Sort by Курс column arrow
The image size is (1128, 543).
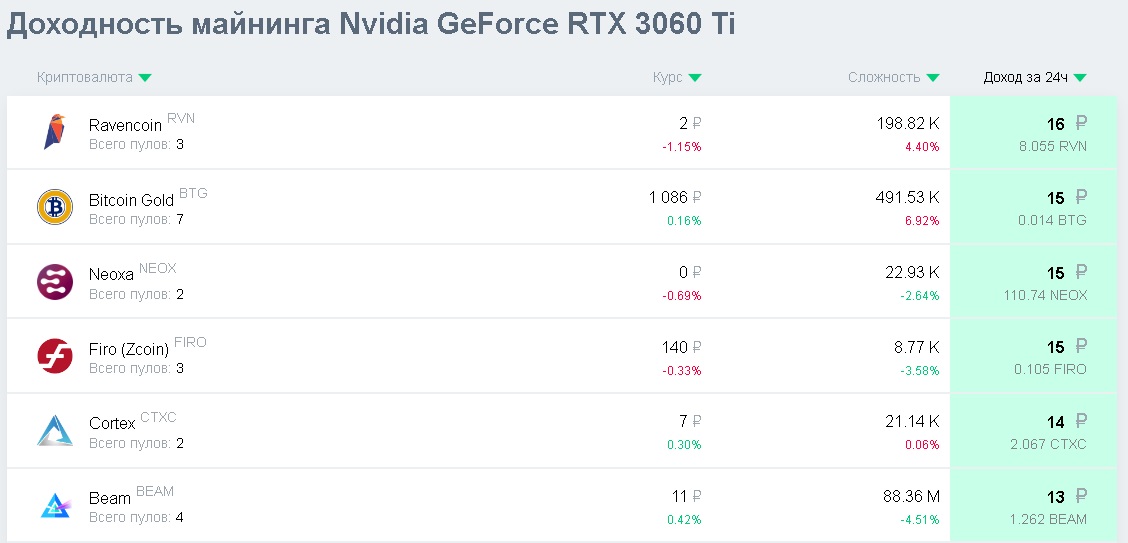(695, 78)
